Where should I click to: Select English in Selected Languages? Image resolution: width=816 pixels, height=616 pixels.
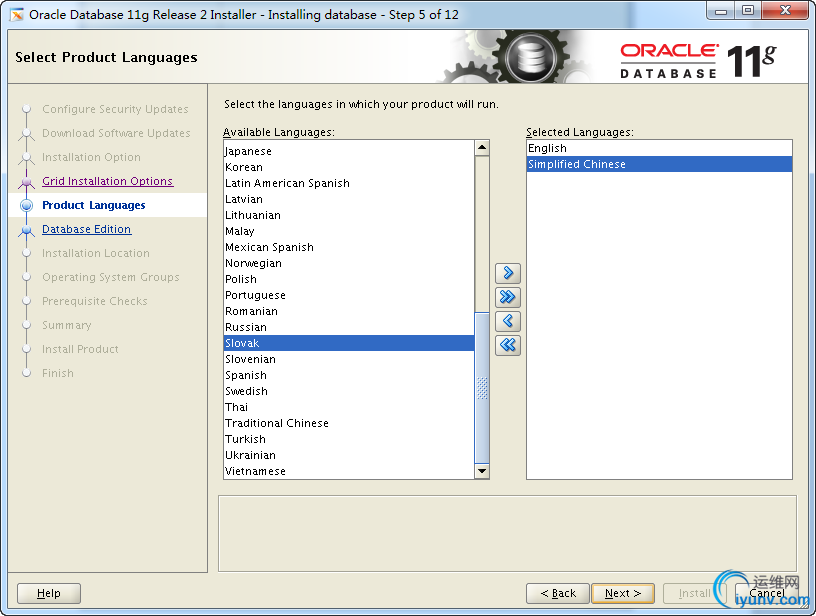pos(659,148)
